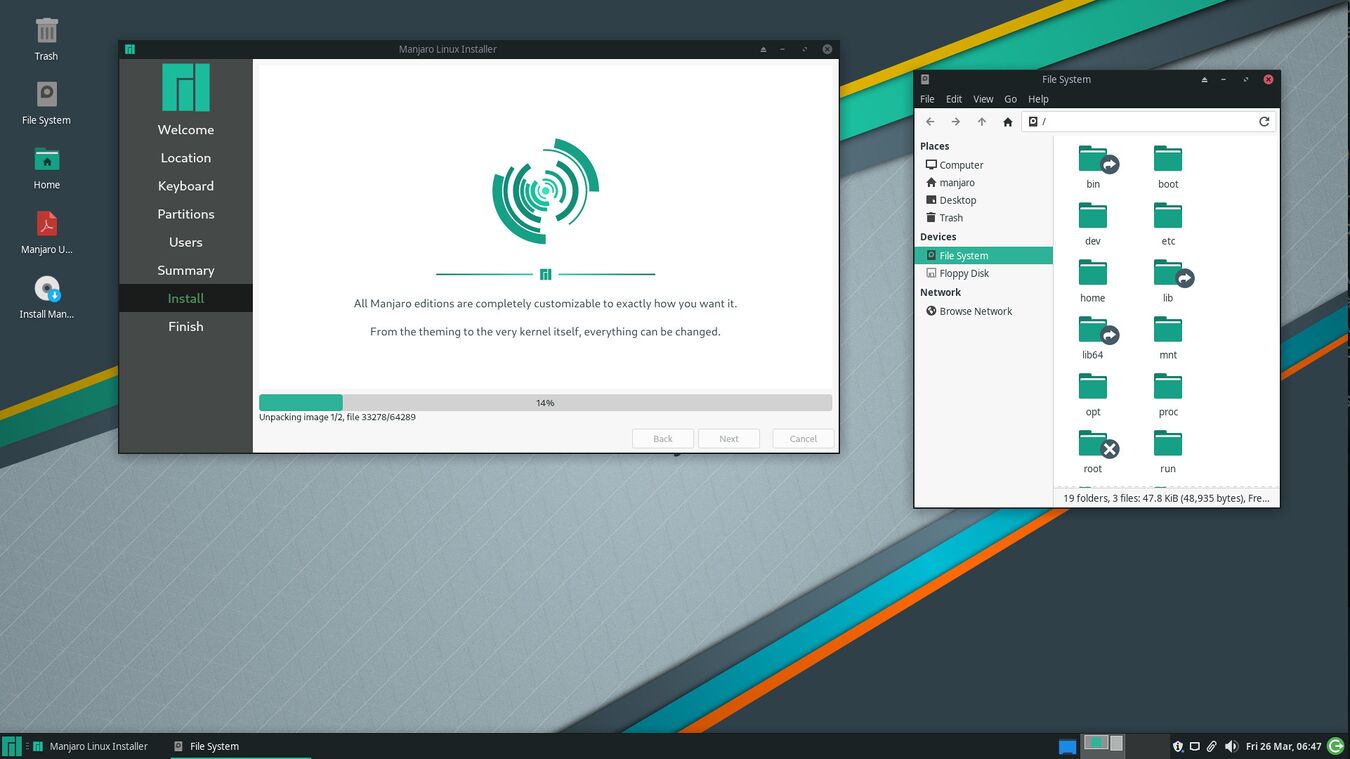Image resolution: width=1350 pixels, height=759 pixels.
Task: Click the Back button in installer
Action: (662, 438)
